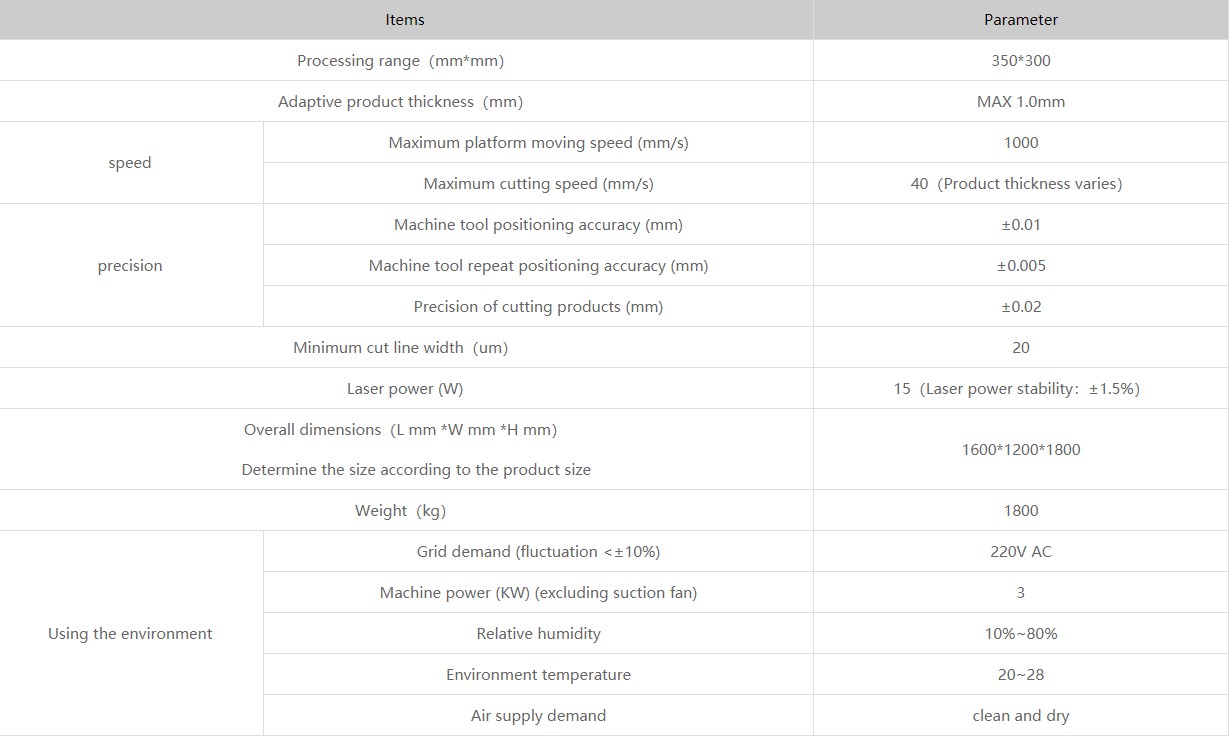Select "Machine tool repeat positioning accuracy" label
Image resolution: width=1231 pixels, height=739 pixels.
(x=538, y=266)
